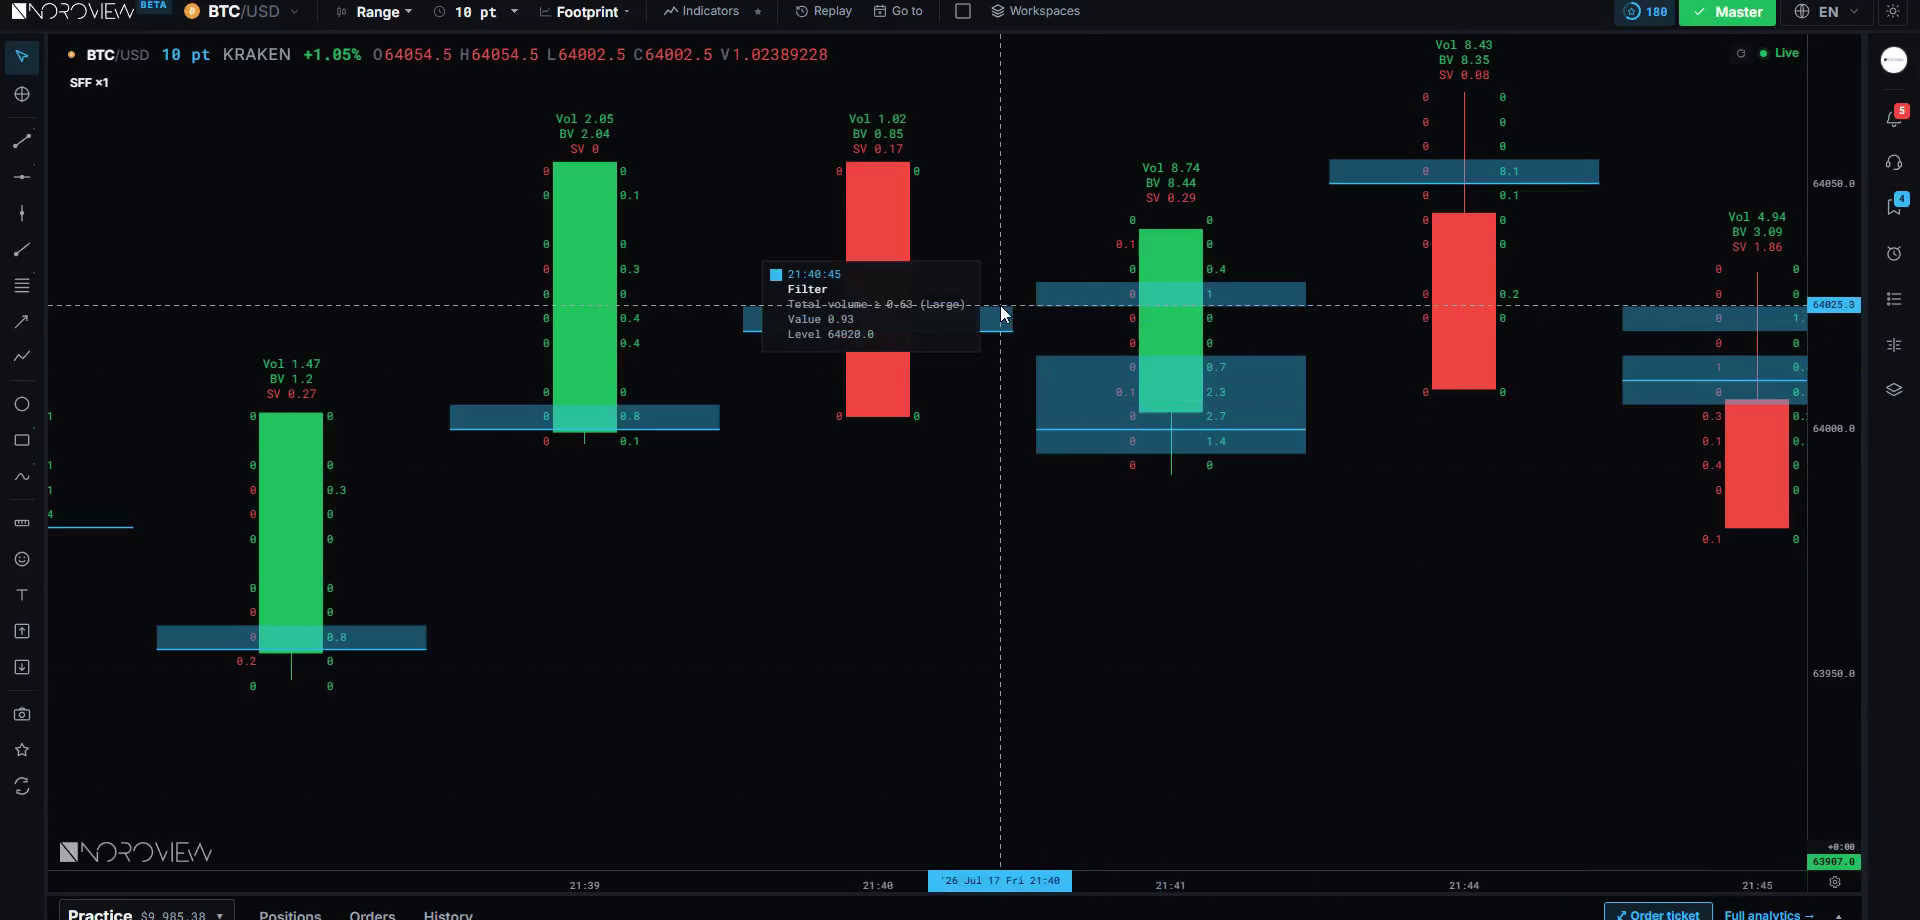This screenshot has width=1920, height=920.
Task: Open the Range chart type dropdown
Action: pos(374,12)
